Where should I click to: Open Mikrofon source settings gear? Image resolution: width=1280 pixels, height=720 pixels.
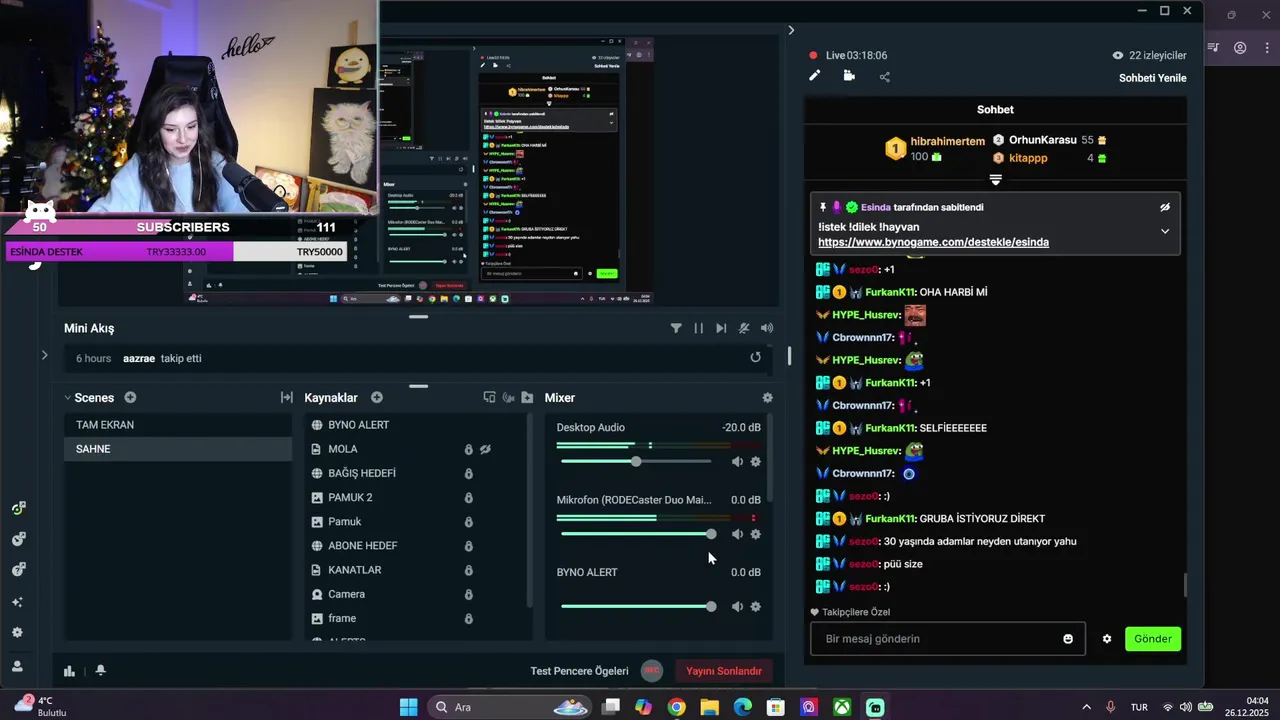[x=755, y=534]
